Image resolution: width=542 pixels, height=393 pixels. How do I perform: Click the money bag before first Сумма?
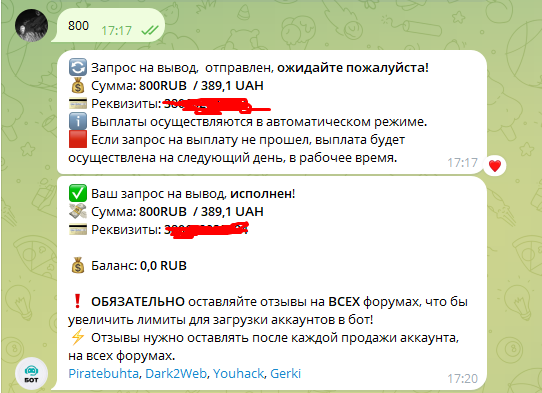(x=78, y=85)
